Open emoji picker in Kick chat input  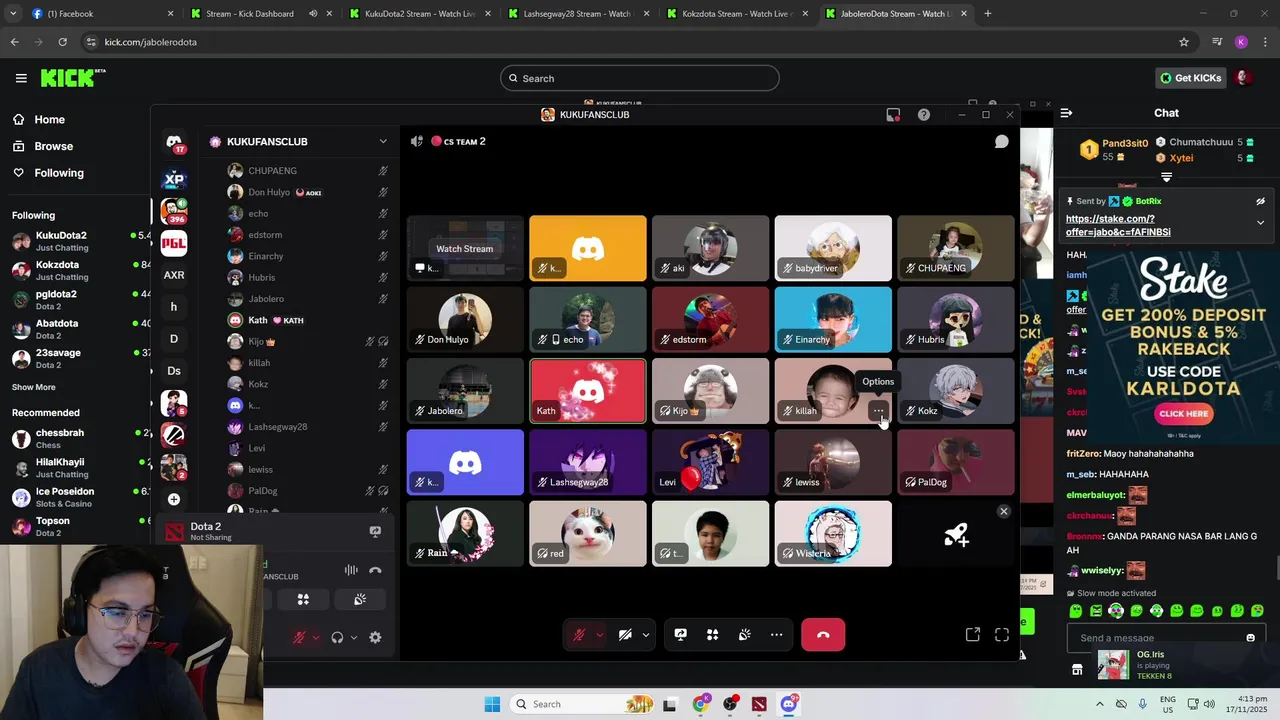(x=1250, y=638)
